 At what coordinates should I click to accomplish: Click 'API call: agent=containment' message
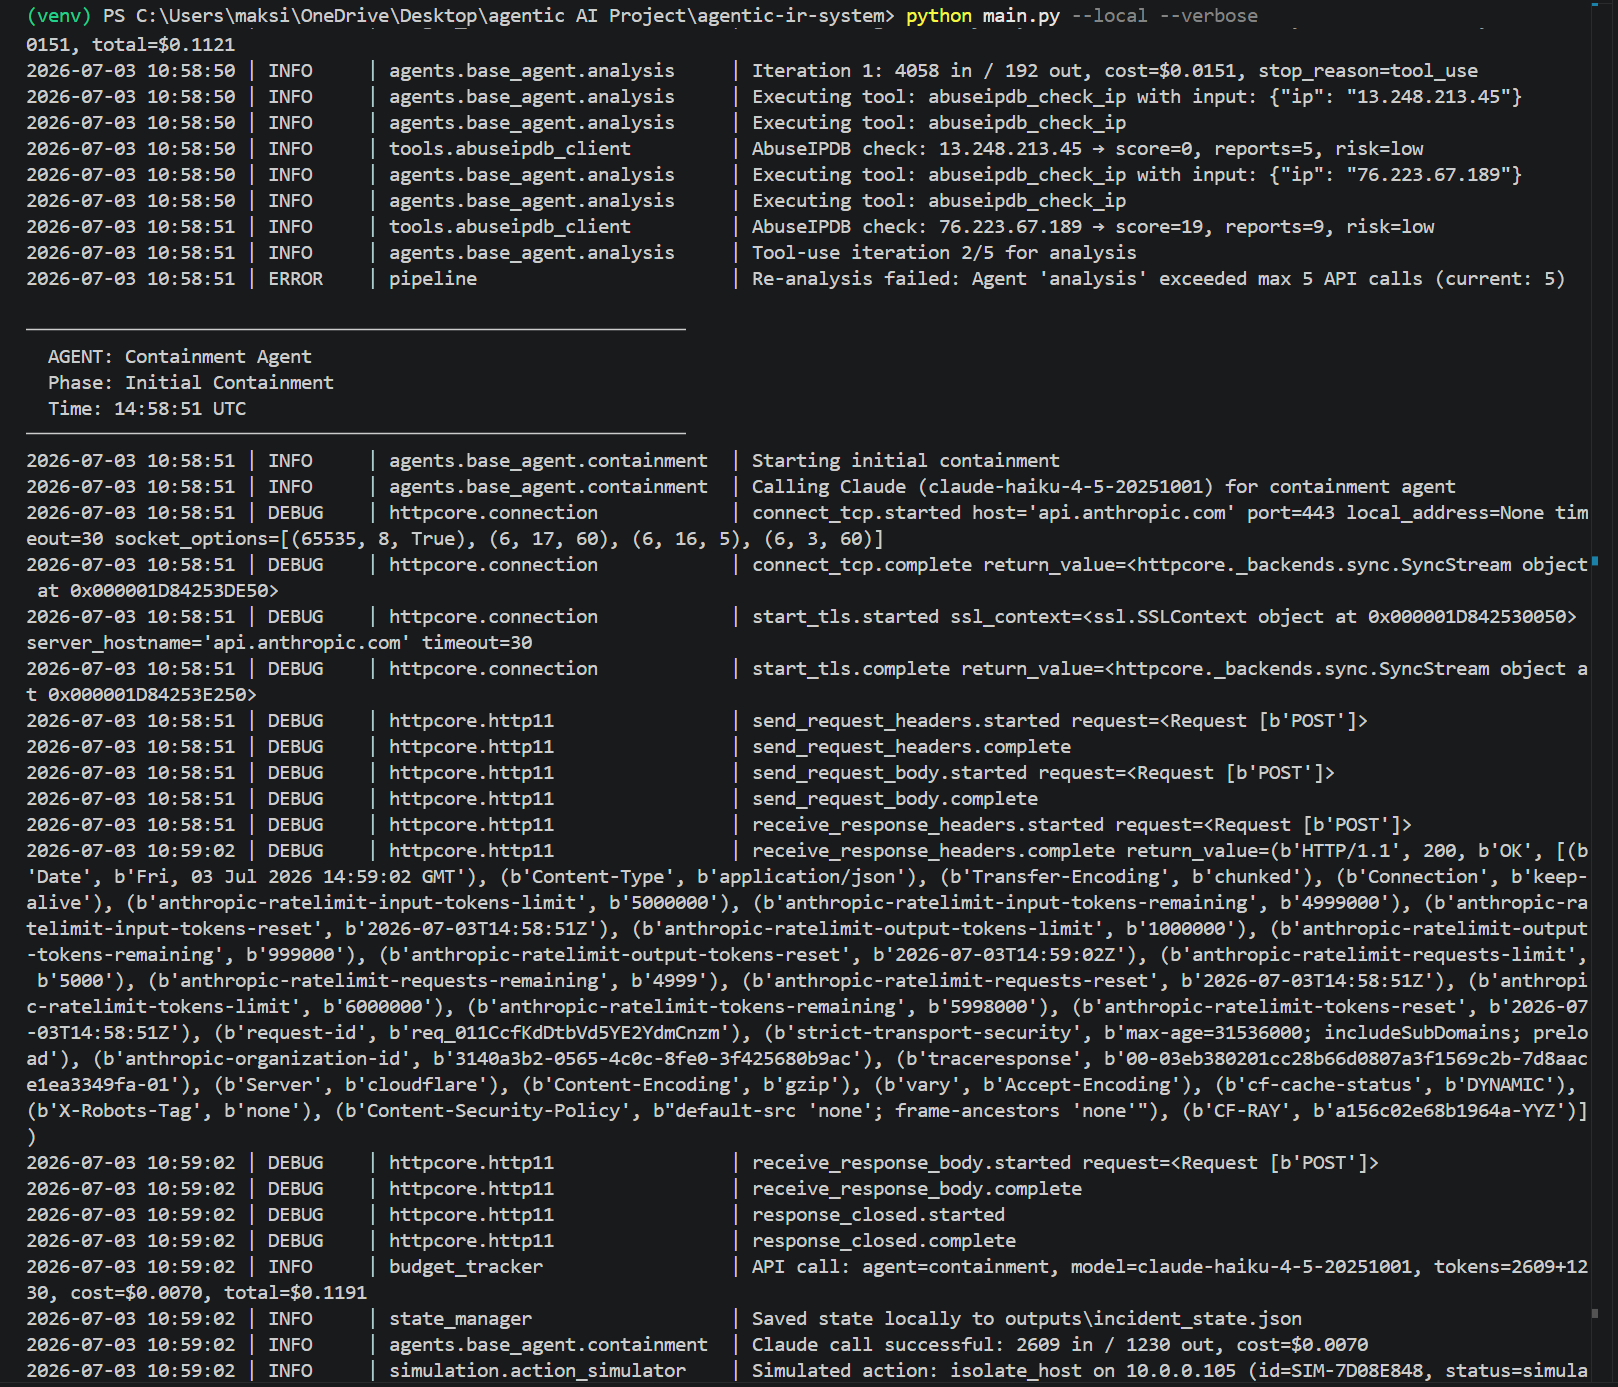coord(1170,1266)
